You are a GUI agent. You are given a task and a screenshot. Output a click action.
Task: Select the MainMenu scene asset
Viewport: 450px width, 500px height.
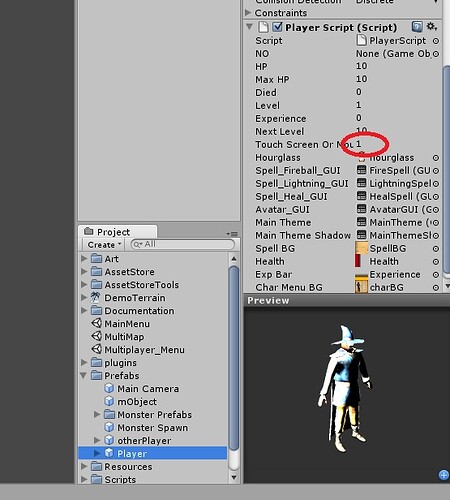coord(120,324)
